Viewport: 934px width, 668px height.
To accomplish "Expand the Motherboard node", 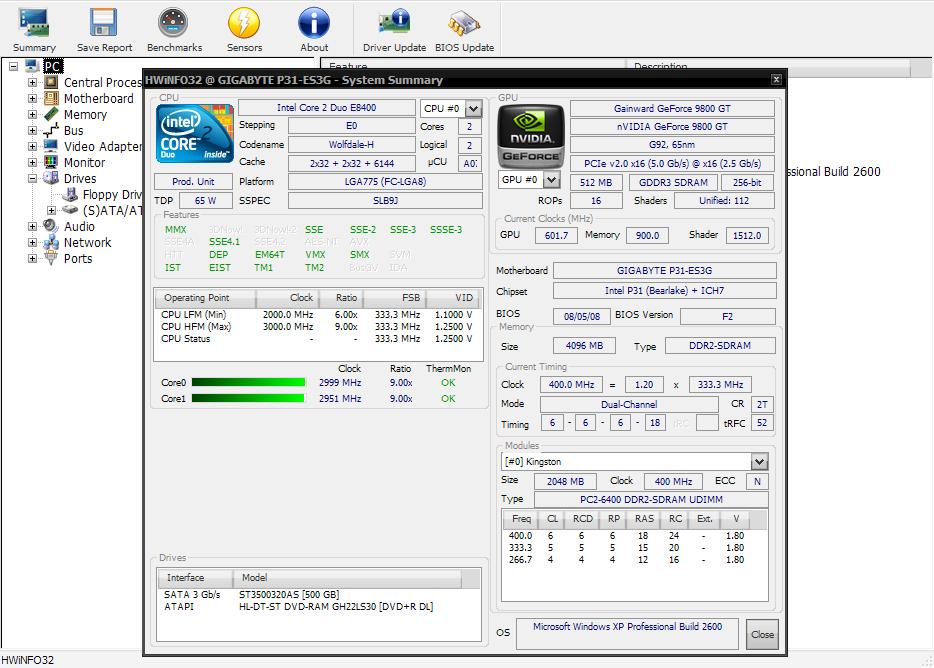I will point(32,98).
